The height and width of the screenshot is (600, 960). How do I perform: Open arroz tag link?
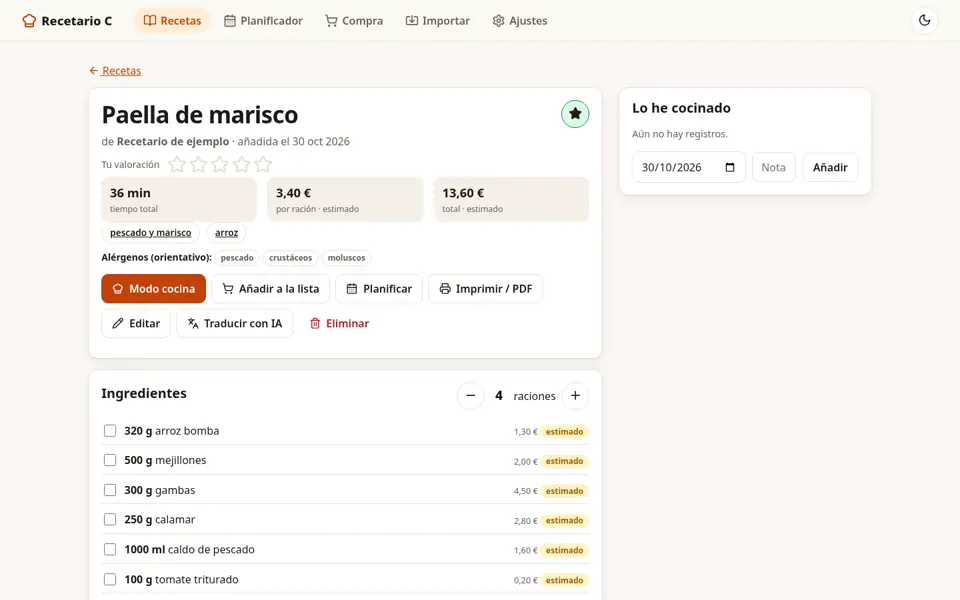tap(227, 233)
